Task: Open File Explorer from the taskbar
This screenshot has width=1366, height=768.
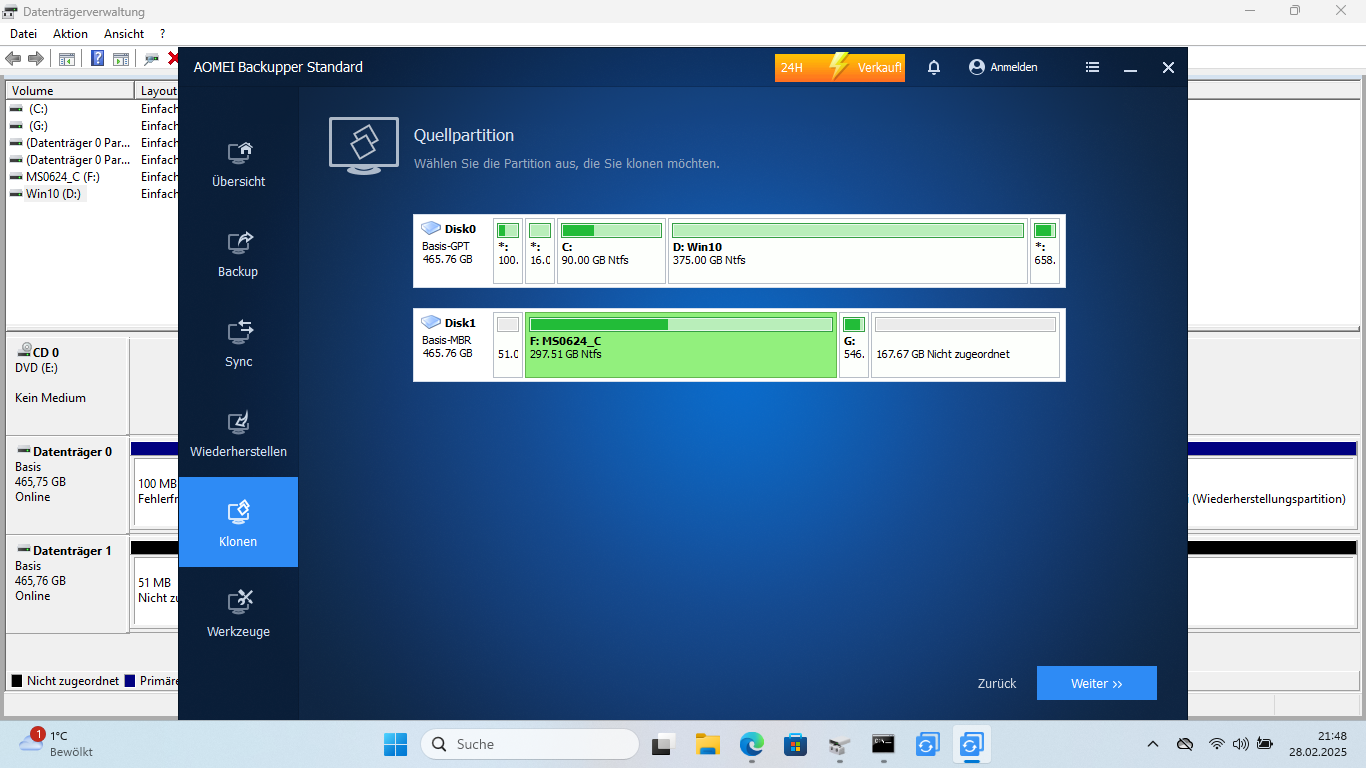Action: 708,744
